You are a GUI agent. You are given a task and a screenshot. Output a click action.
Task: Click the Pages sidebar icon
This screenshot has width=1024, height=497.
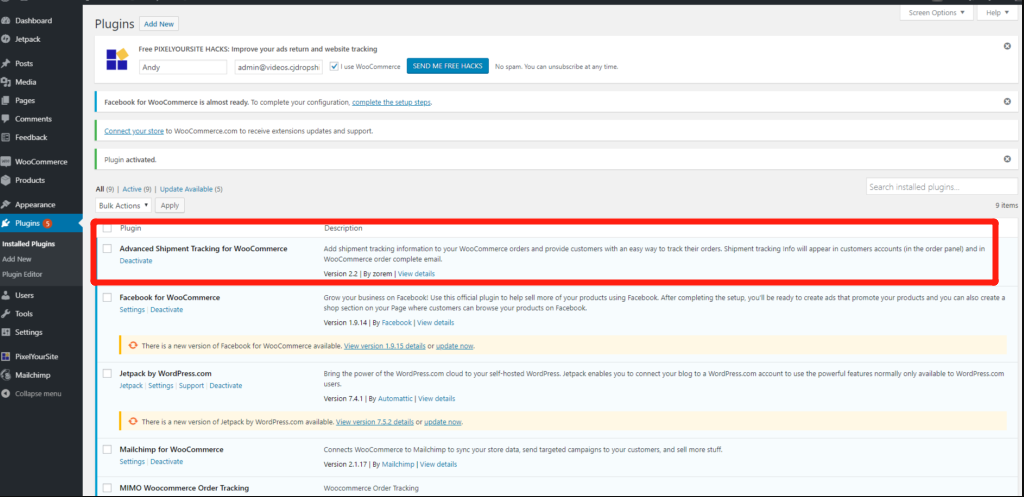pos(6,101)
